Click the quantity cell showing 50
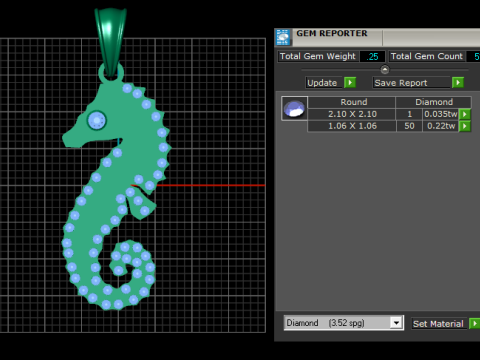The image size is (480, 360). pos(409,126)
